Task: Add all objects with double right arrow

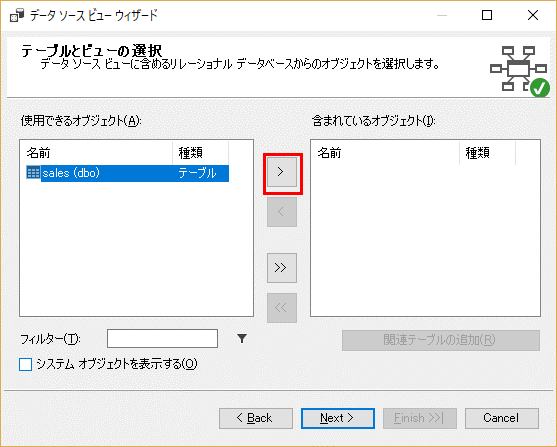Action: click(282, 268)
